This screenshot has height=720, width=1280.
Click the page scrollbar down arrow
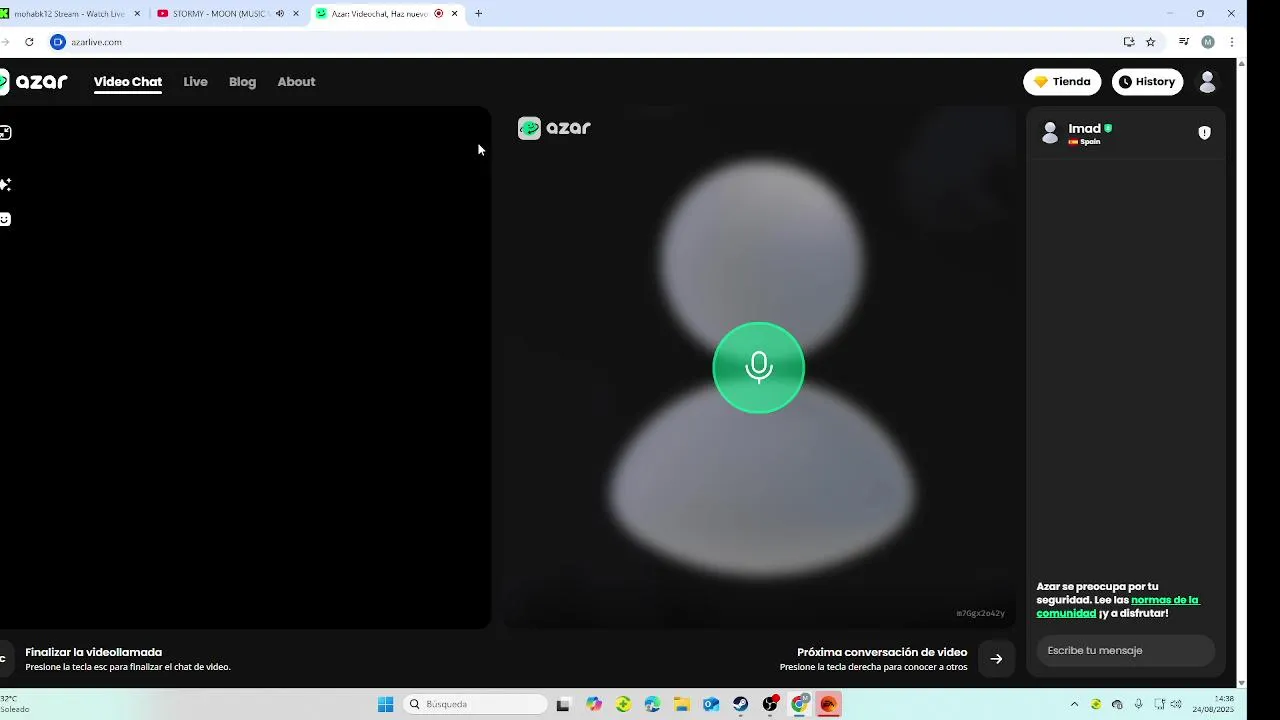(x=1241, y=683)
